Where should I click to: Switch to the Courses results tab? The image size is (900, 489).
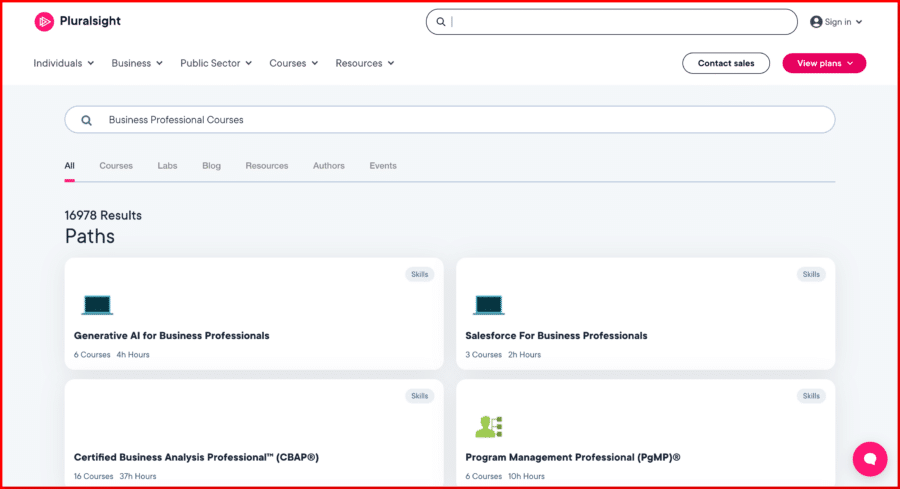tap(116, 166)
